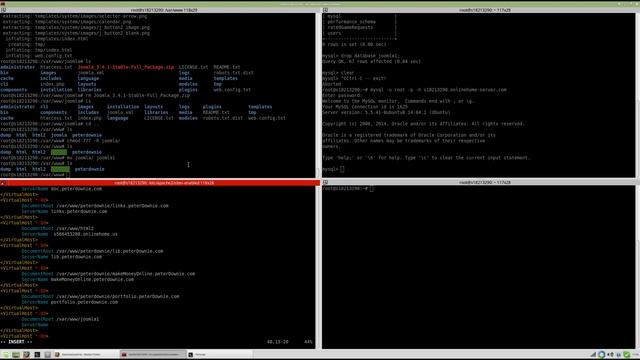Launch the browser icon in taskbar
Image resolution: width=640 pixels, height=360 pixels.
coord(27,355)
